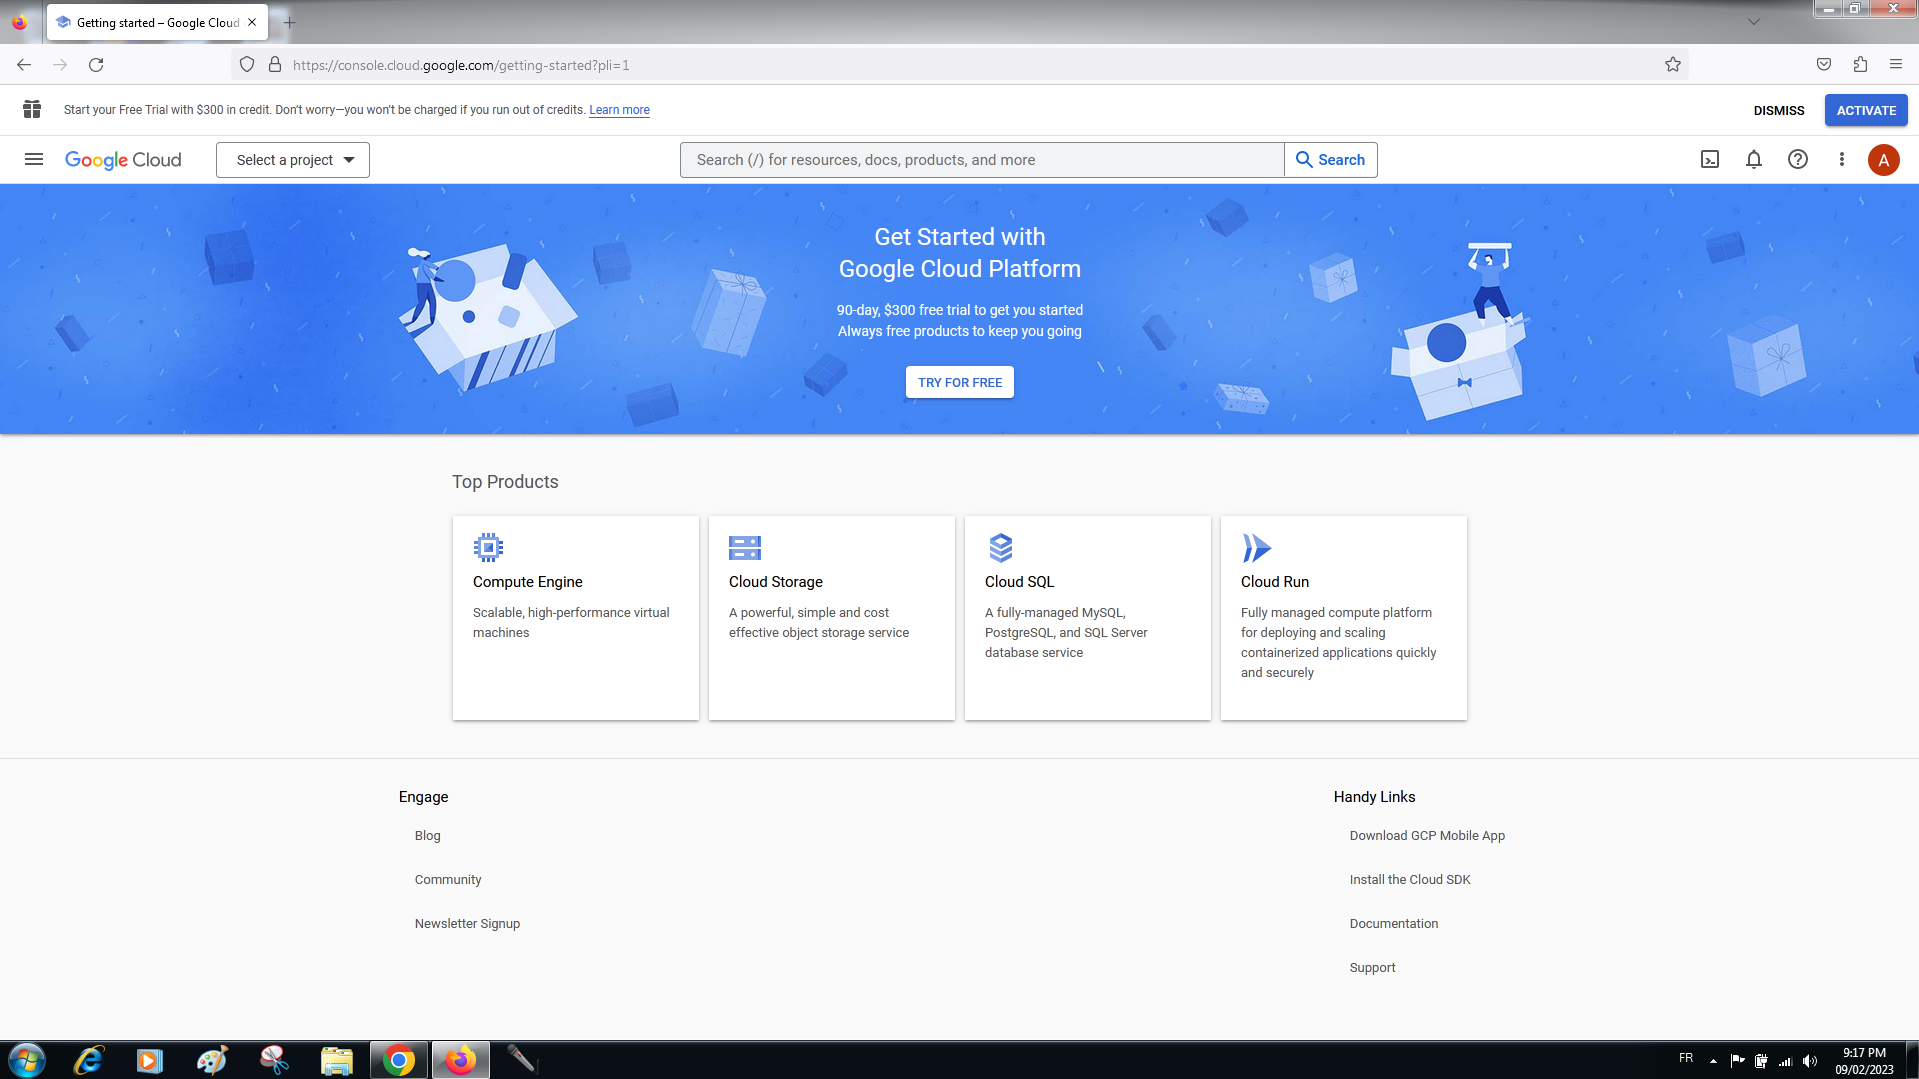
Task: Open the Firefox application menu
Action: tap(1896, 65)
